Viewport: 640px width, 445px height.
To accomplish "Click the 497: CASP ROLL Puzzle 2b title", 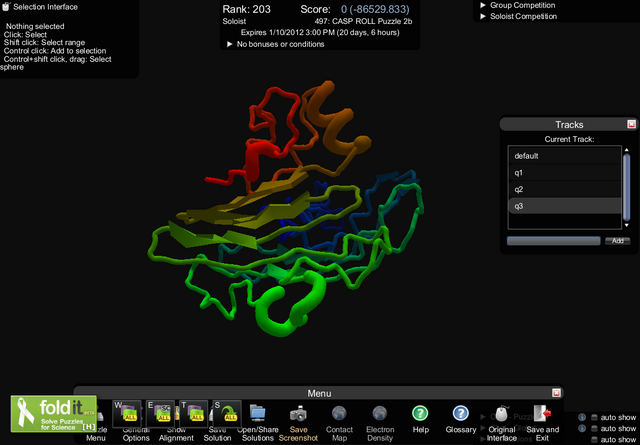I will 363,21.
